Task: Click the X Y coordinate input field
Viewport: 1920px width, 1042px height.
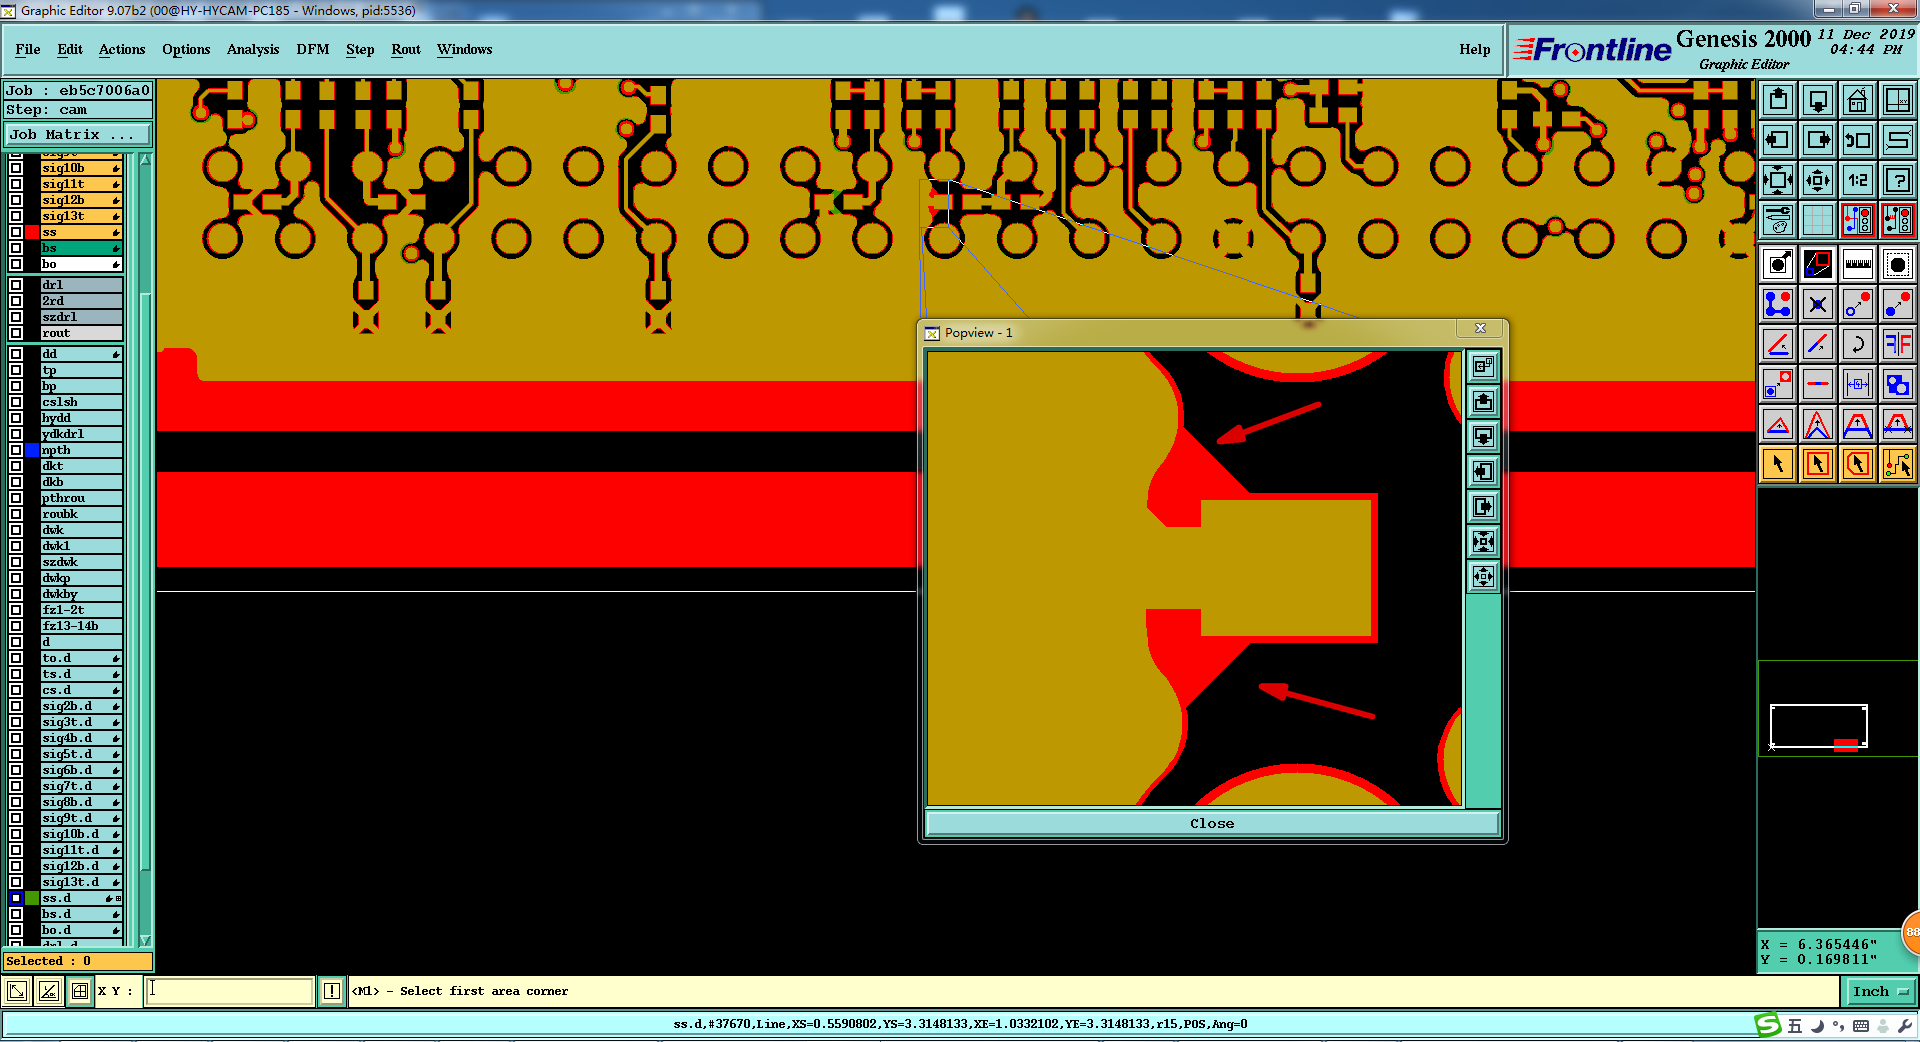Action: tap(230, 991)
